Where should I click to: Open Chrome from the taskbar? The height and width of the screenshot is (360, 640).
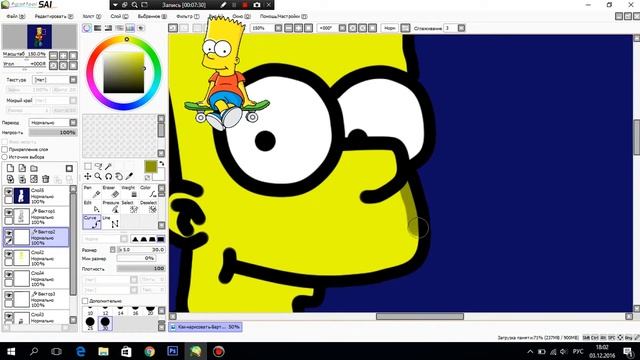pyautogui.click(x=149, y=351)
